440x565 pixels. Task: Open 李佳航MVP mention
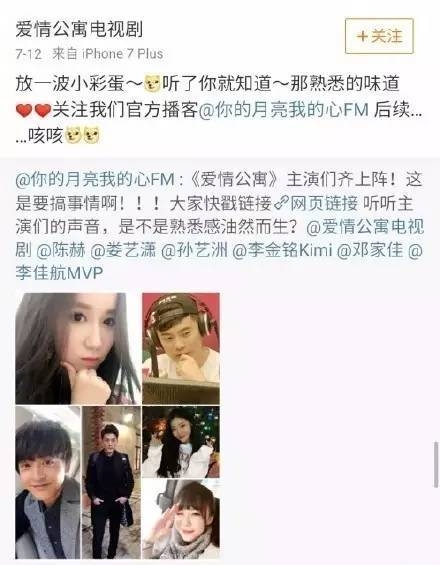59,273
